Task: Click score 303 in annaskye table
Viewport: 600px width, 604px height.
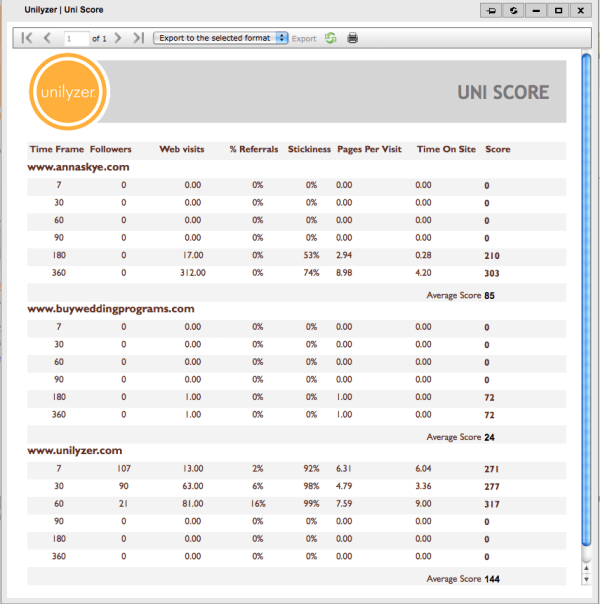Action: 492,273
